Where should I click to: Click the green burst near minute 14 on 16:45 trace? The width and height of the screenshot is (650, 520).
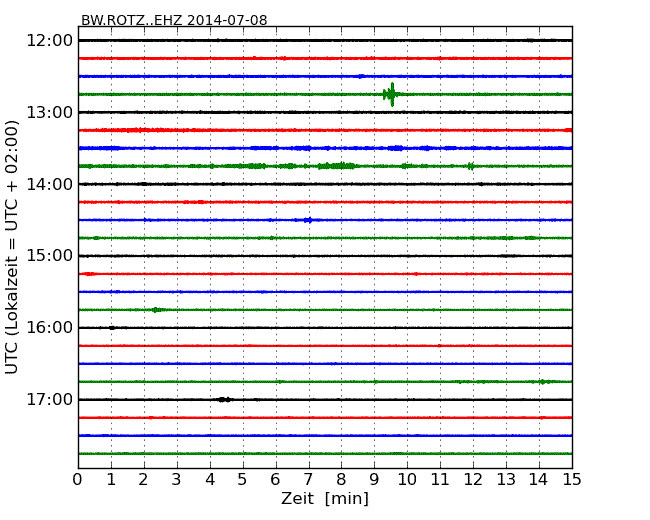click(x=543, y=382)
